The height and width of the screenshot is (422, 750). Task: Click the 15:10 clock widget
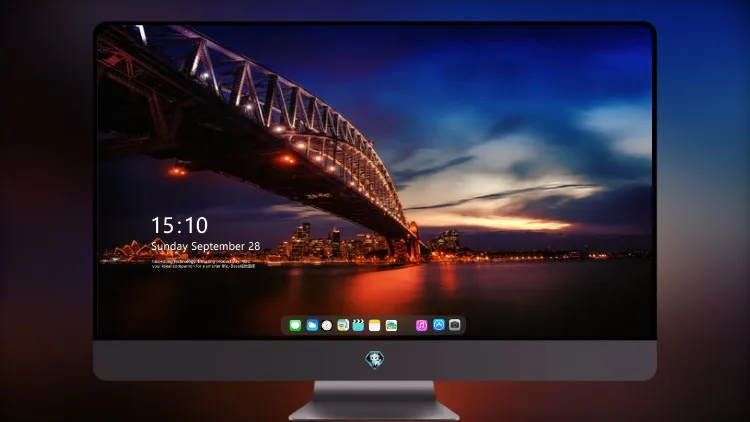click(179, 225)
